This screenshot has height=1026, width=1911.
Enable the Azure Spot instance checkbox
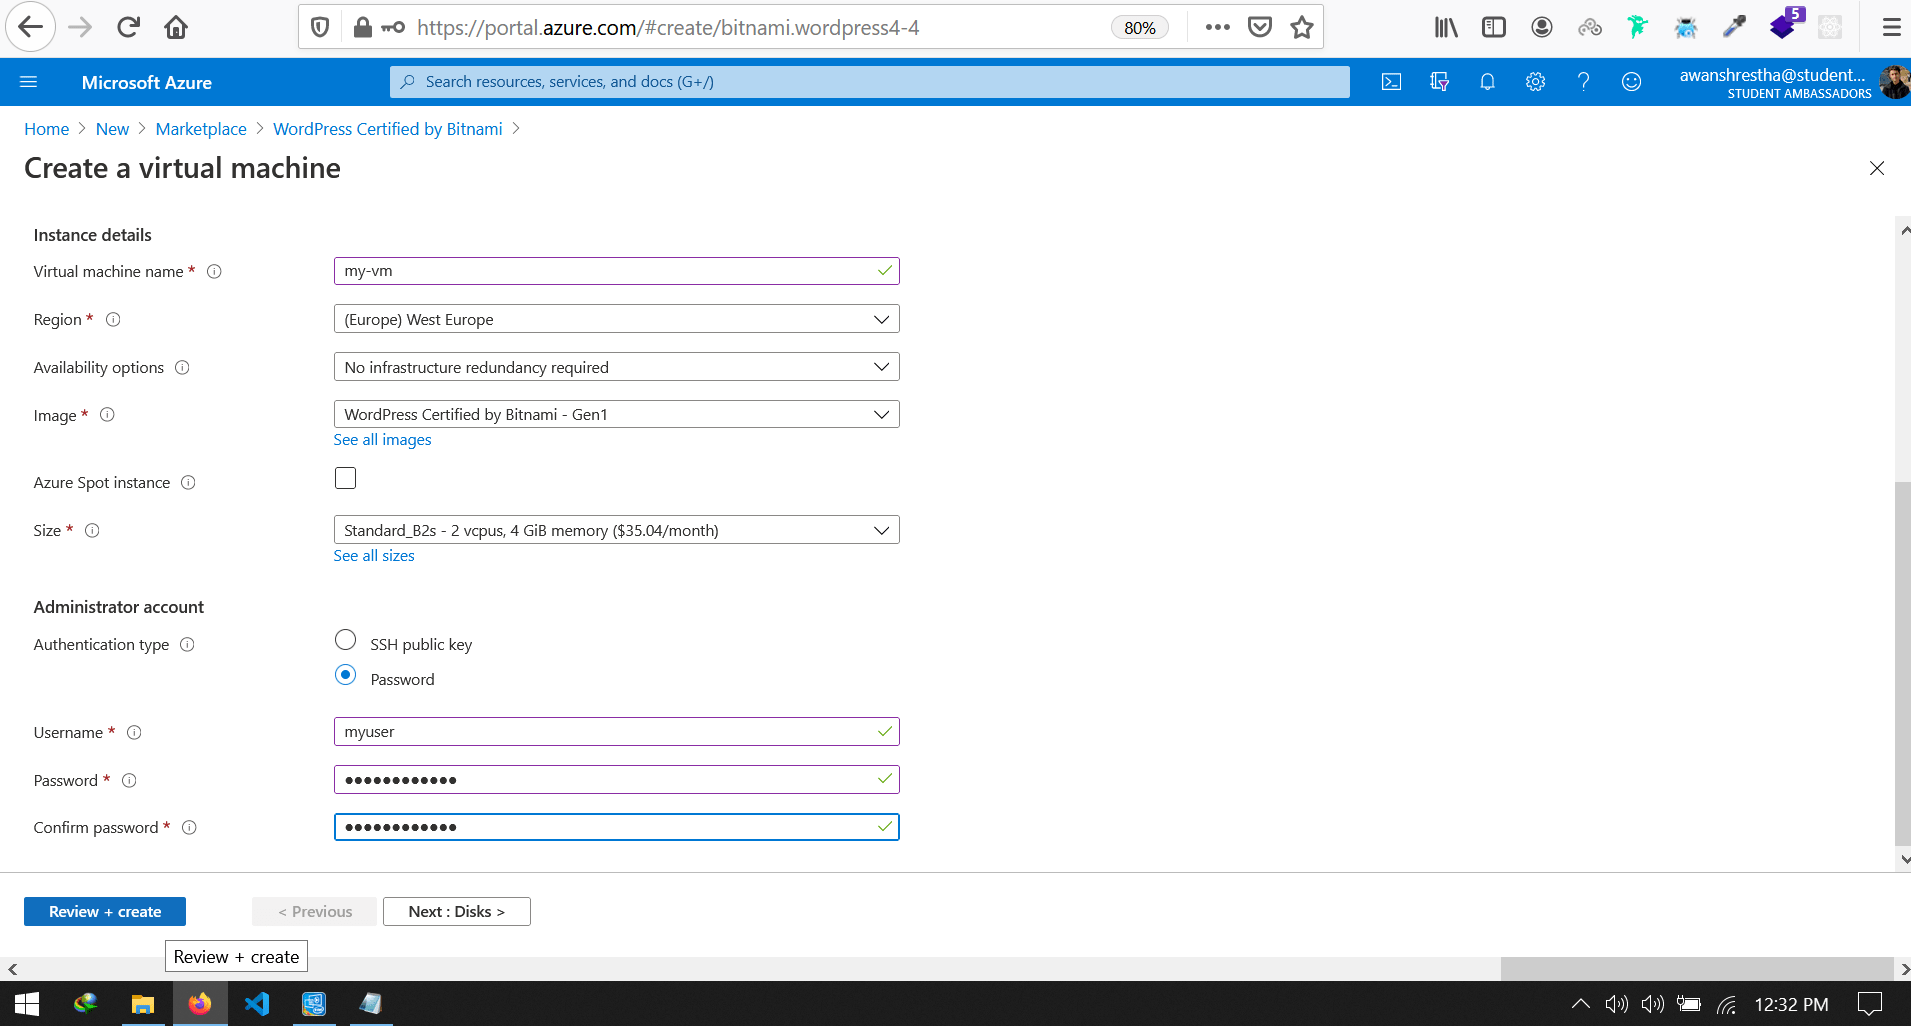344,477
